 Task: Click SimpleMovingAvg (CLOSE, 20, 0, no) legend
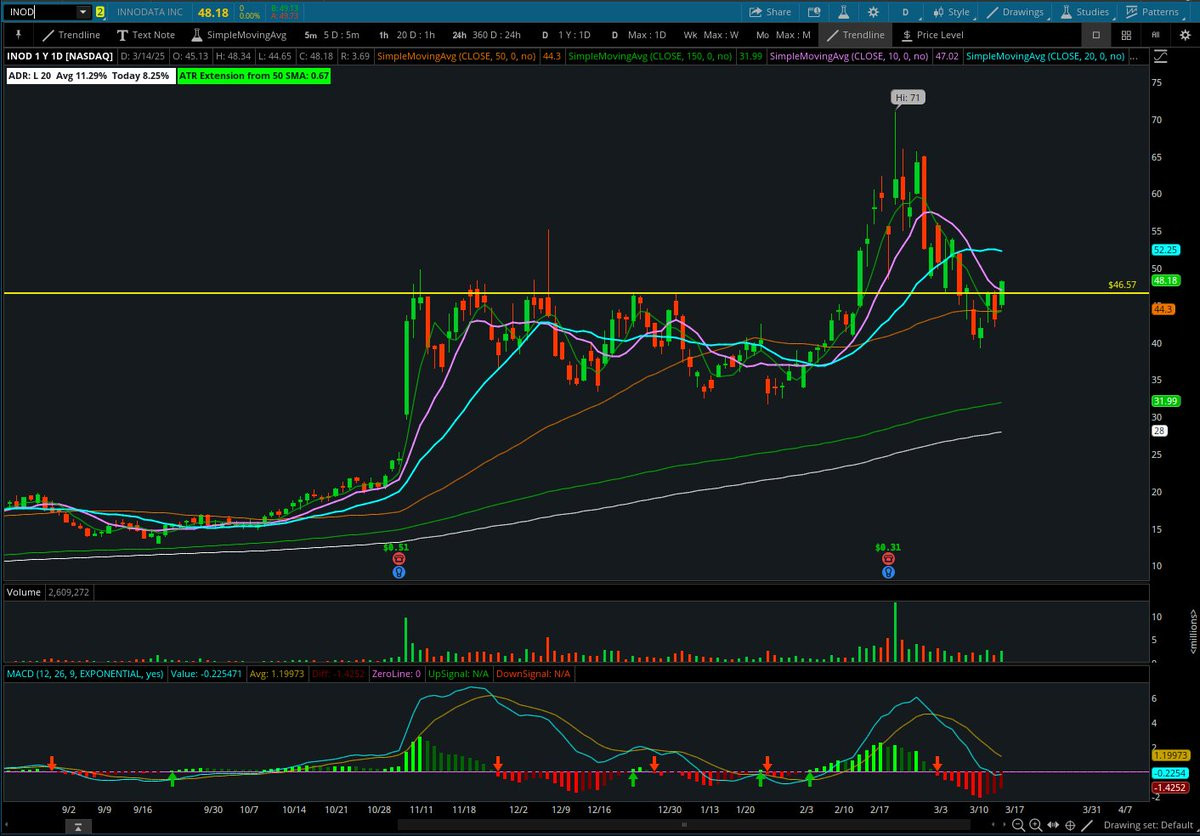1045,57
